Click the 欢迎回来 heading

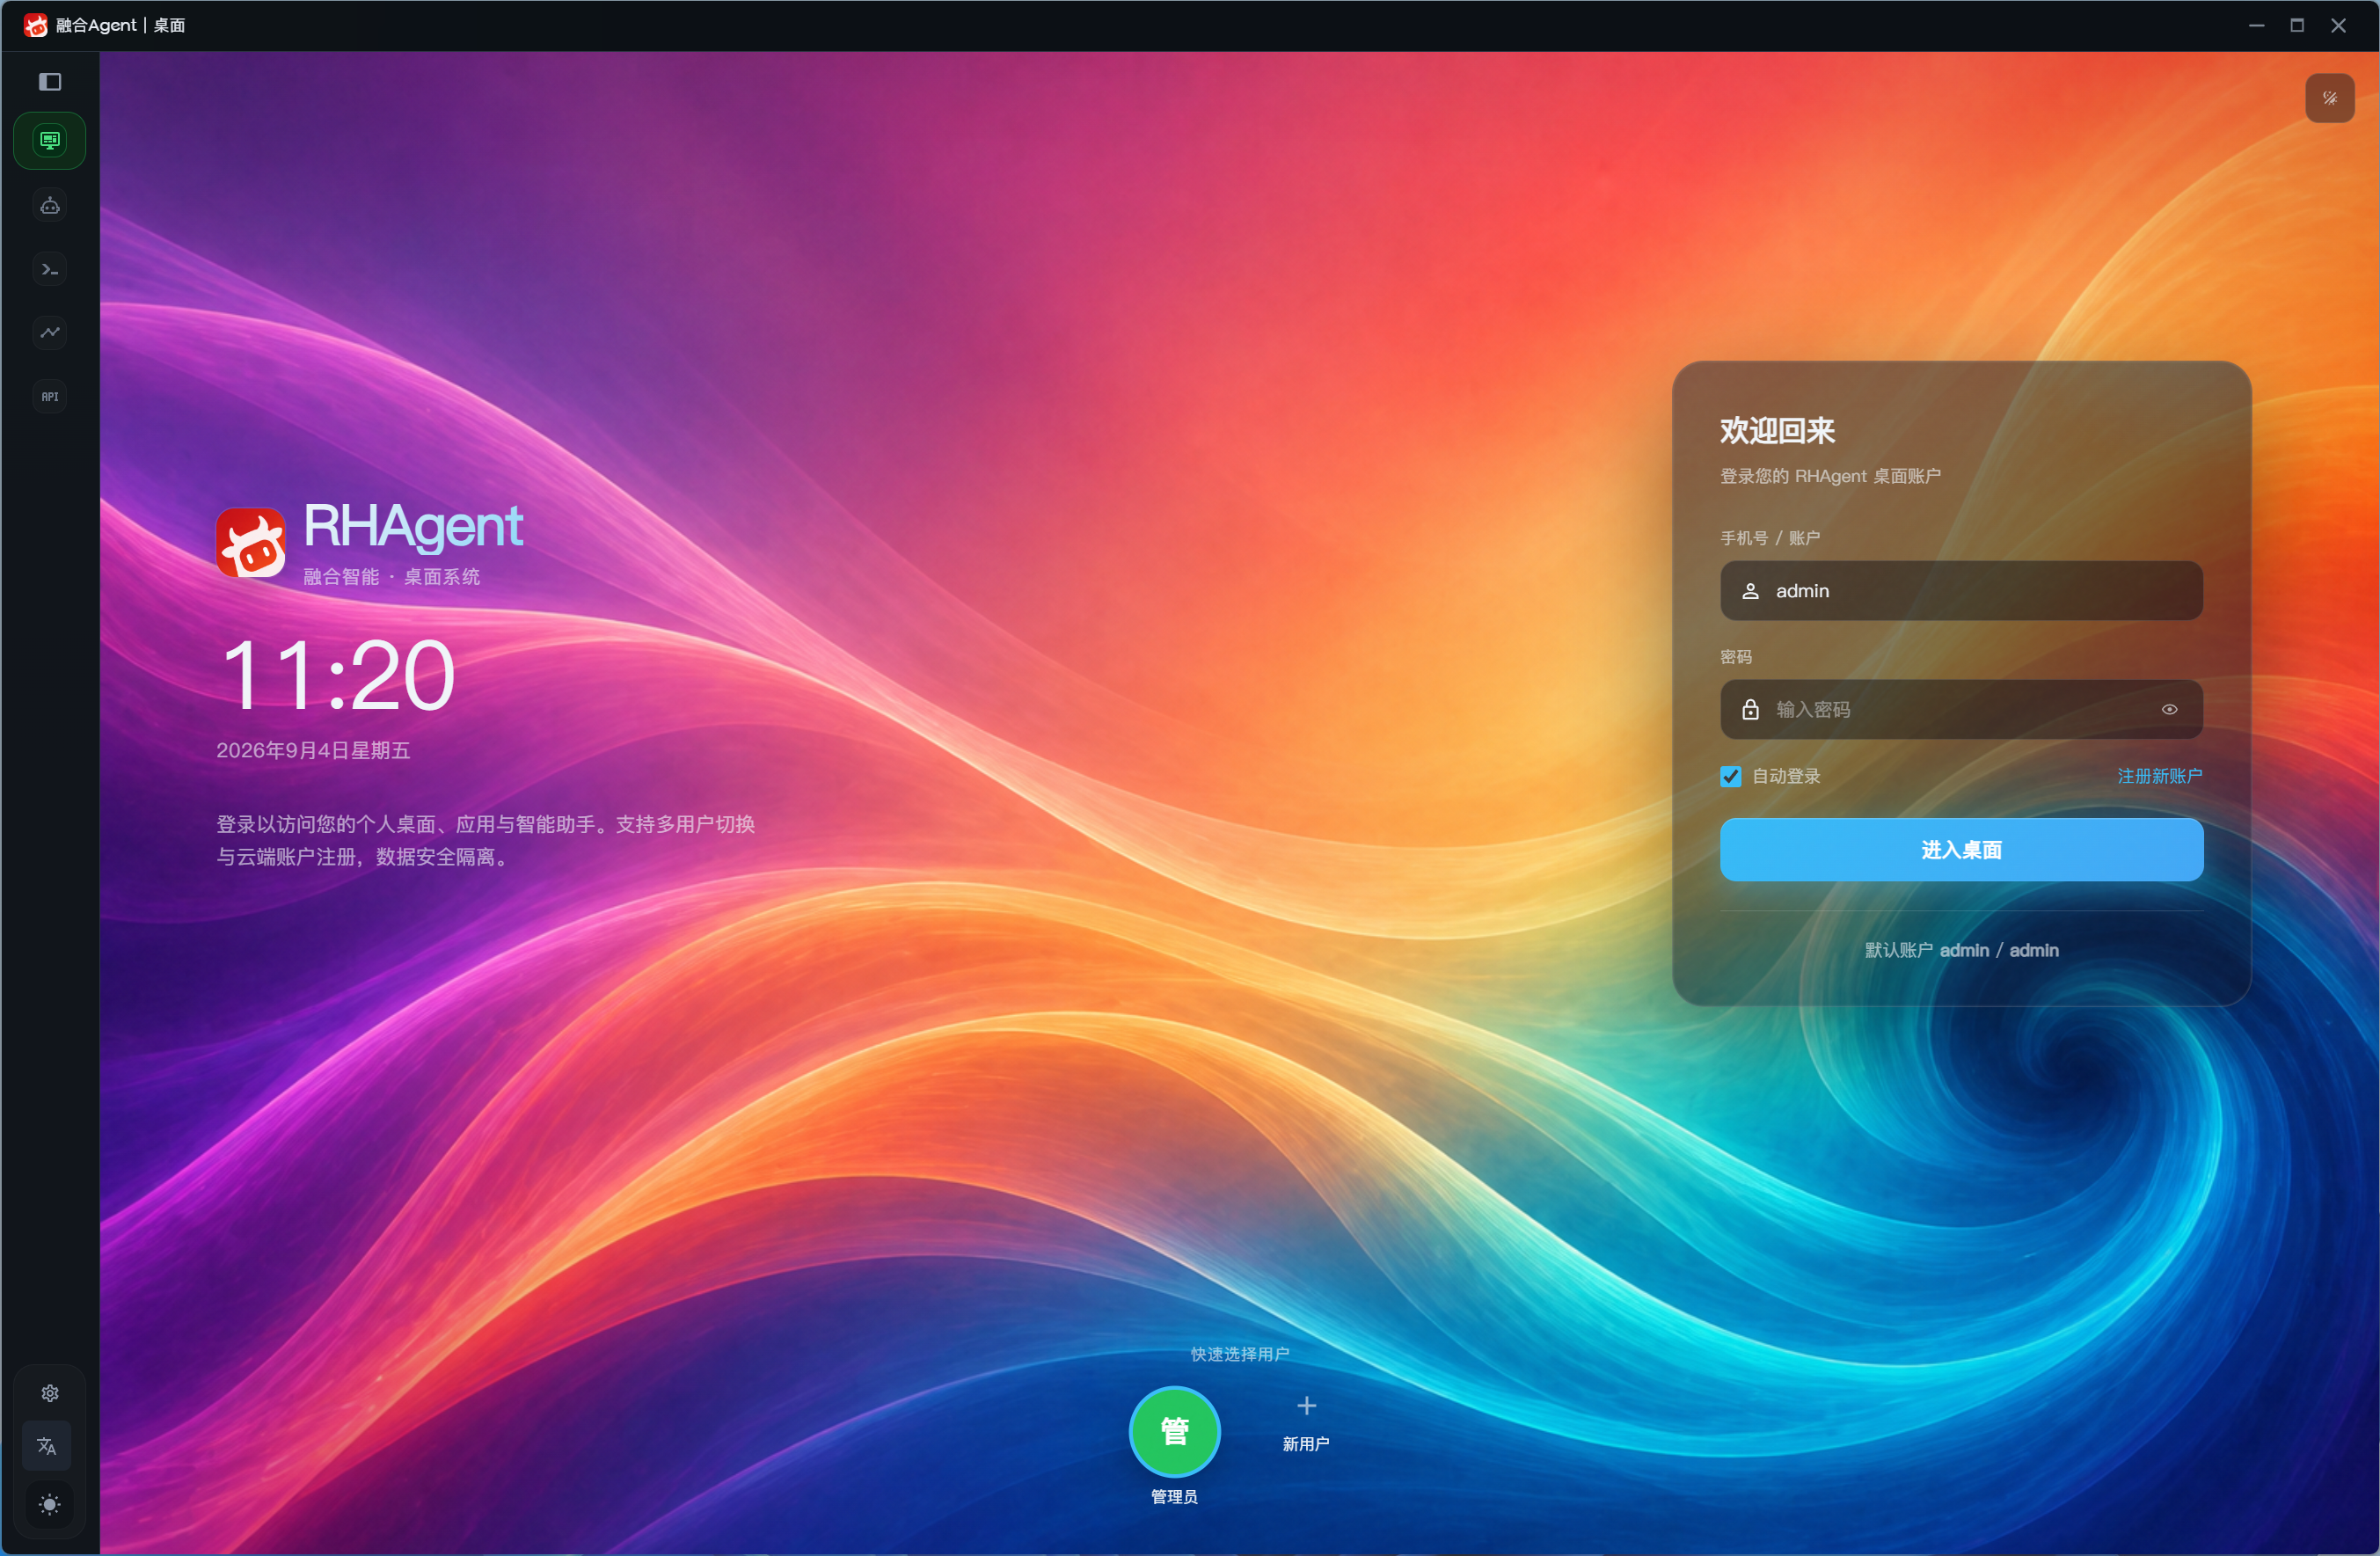pyautogui.click(x=1777, y=431)
